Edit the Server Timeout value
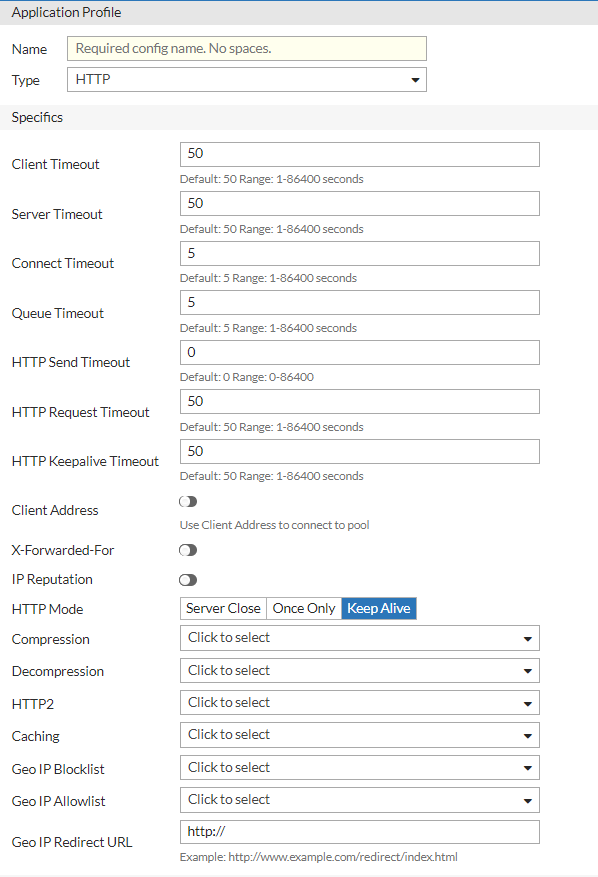598x877 pixels. pyautogui.click(x=357, y=203)
